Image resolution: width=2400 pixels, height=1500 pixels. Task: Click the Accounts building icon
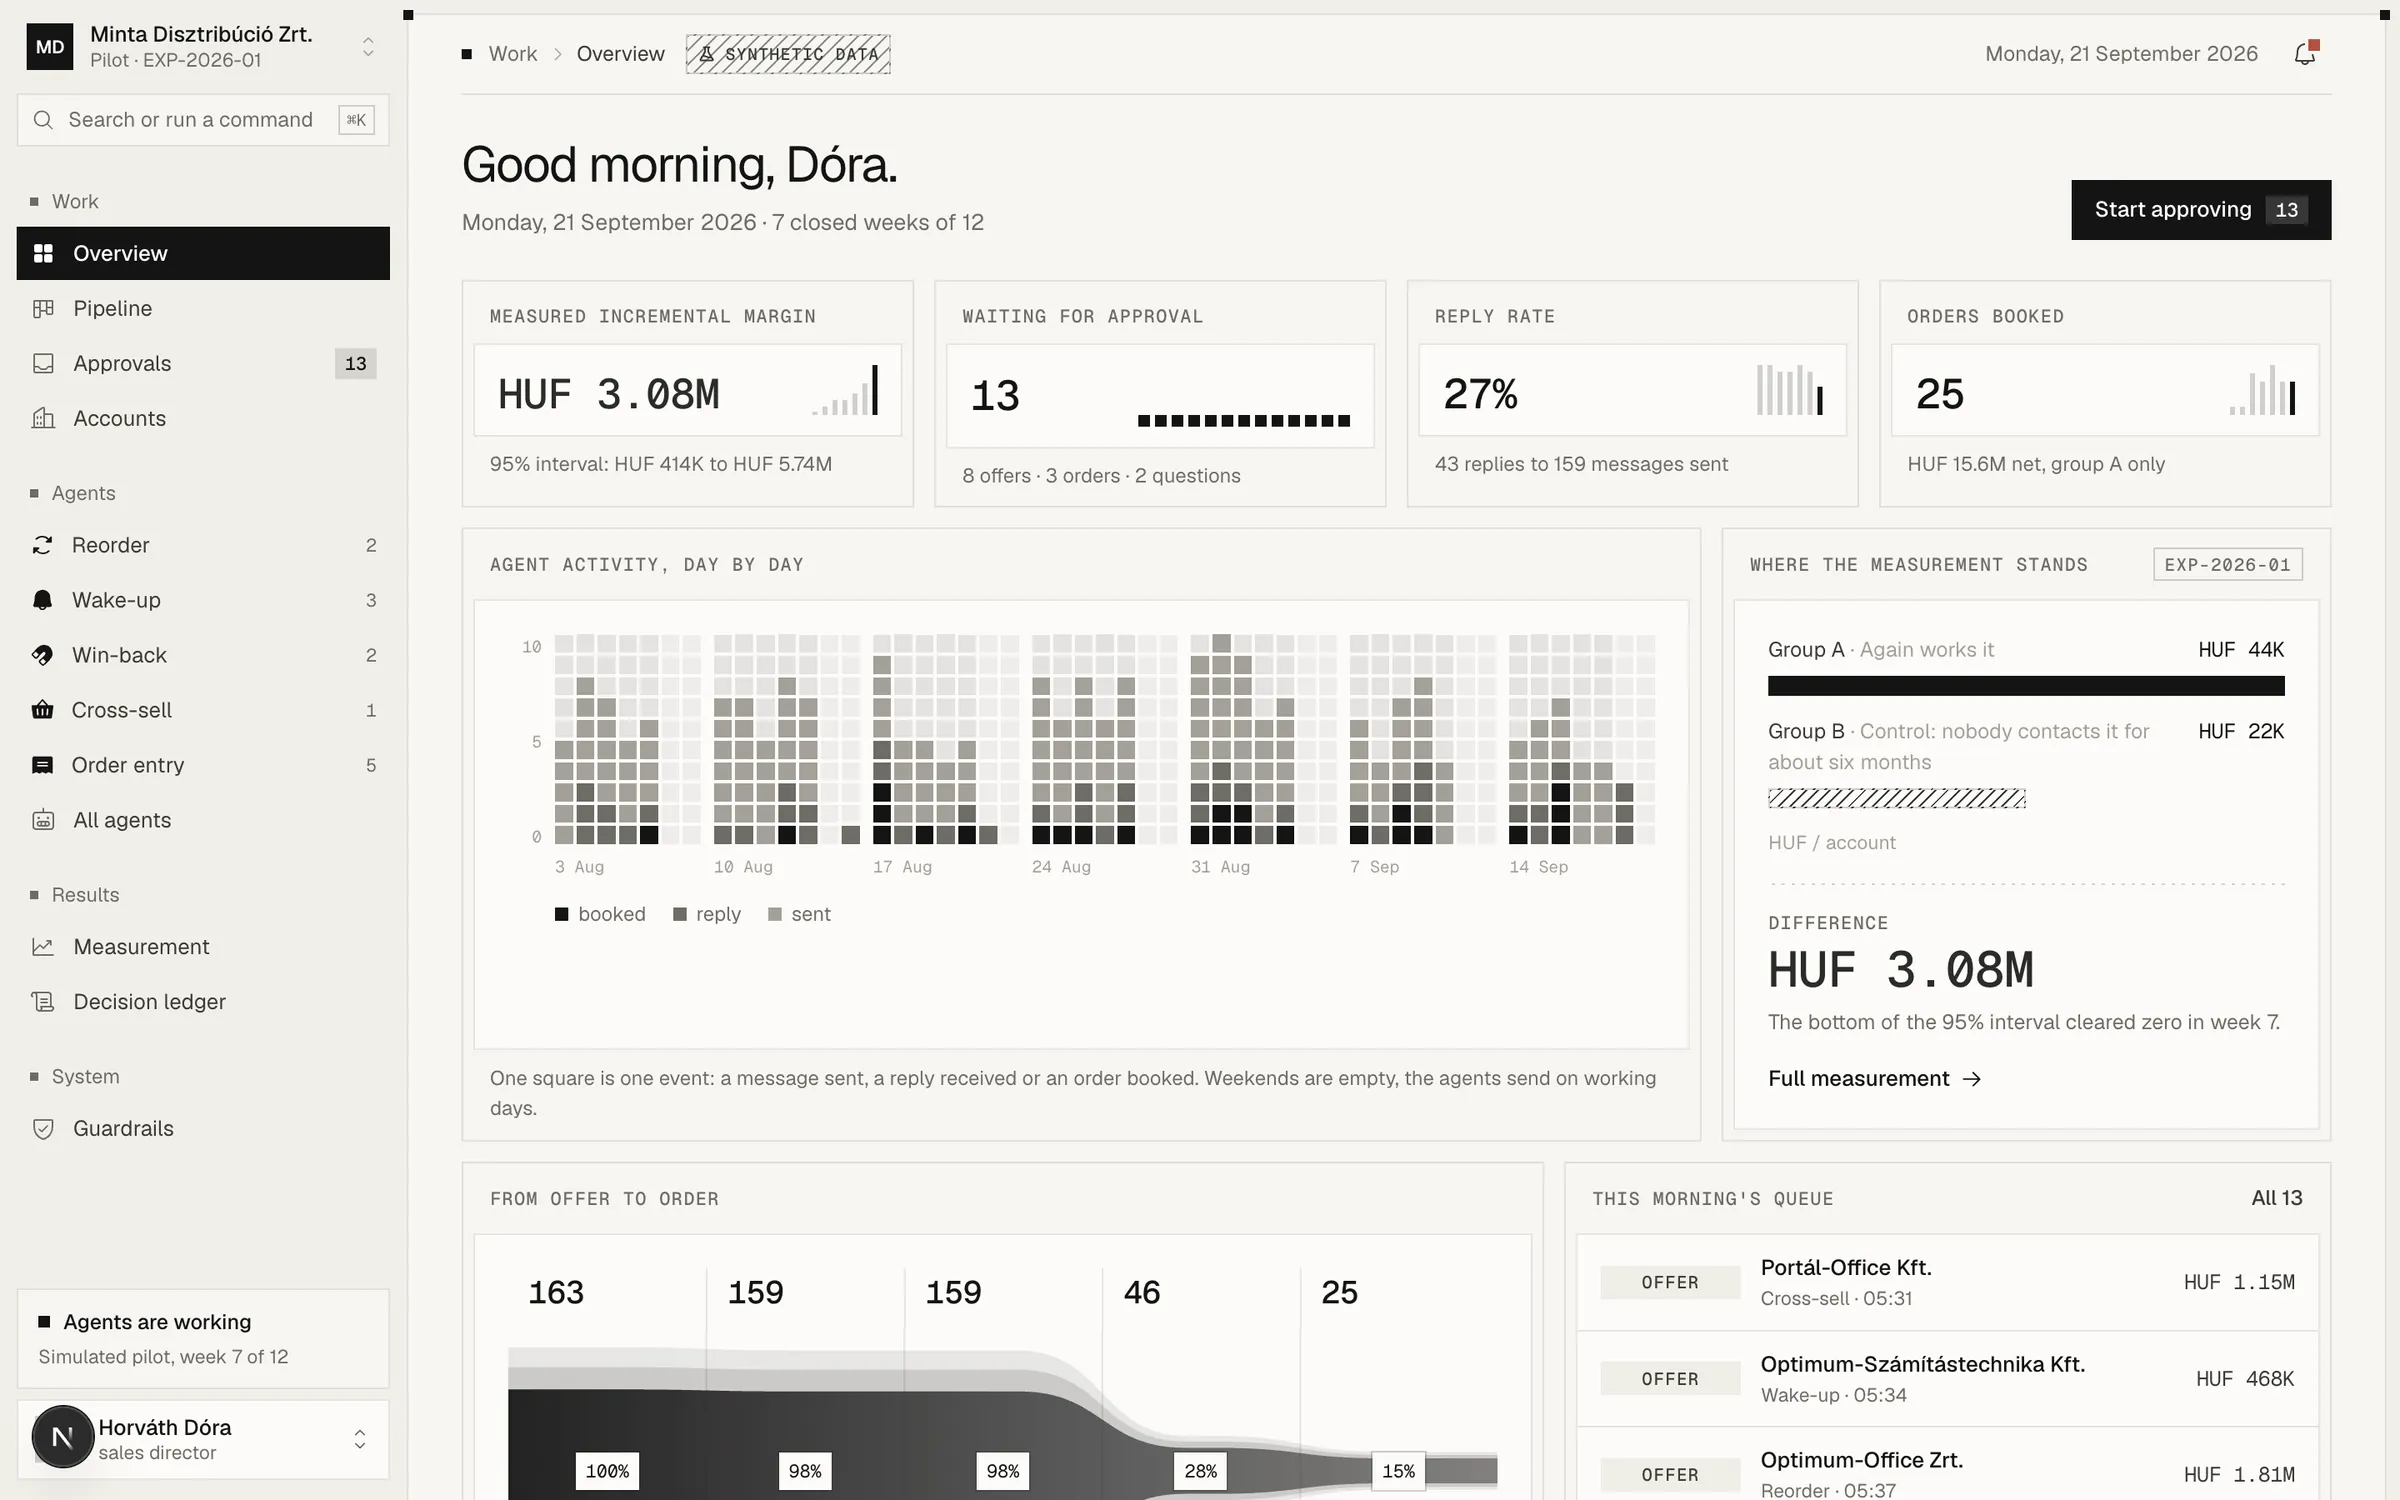(43, 418)
